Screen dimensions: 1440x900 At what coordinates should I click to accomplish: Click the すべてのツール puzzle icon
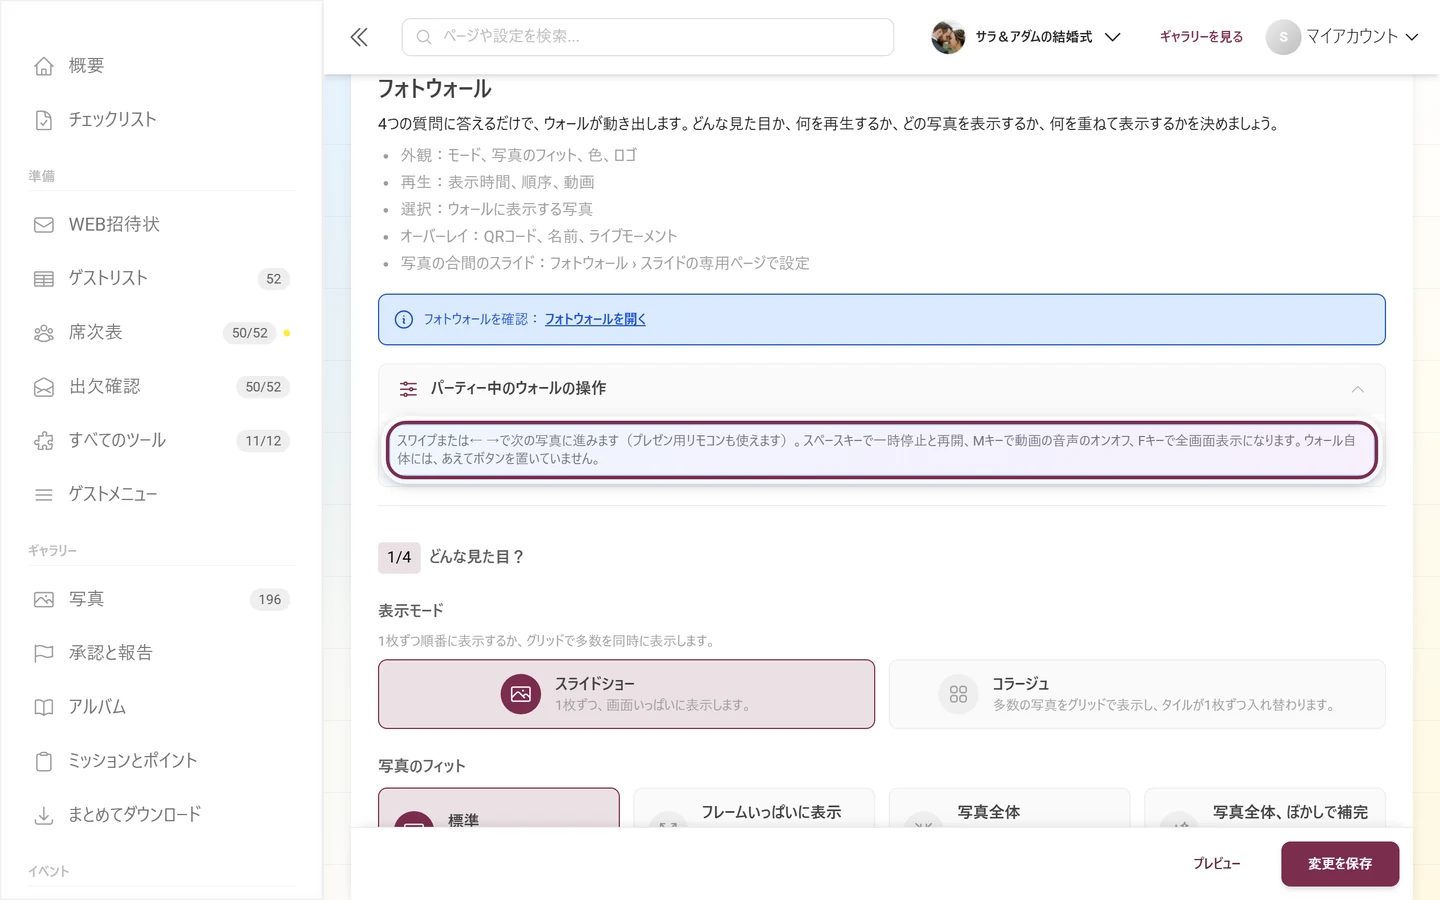[x=44, y=441]
